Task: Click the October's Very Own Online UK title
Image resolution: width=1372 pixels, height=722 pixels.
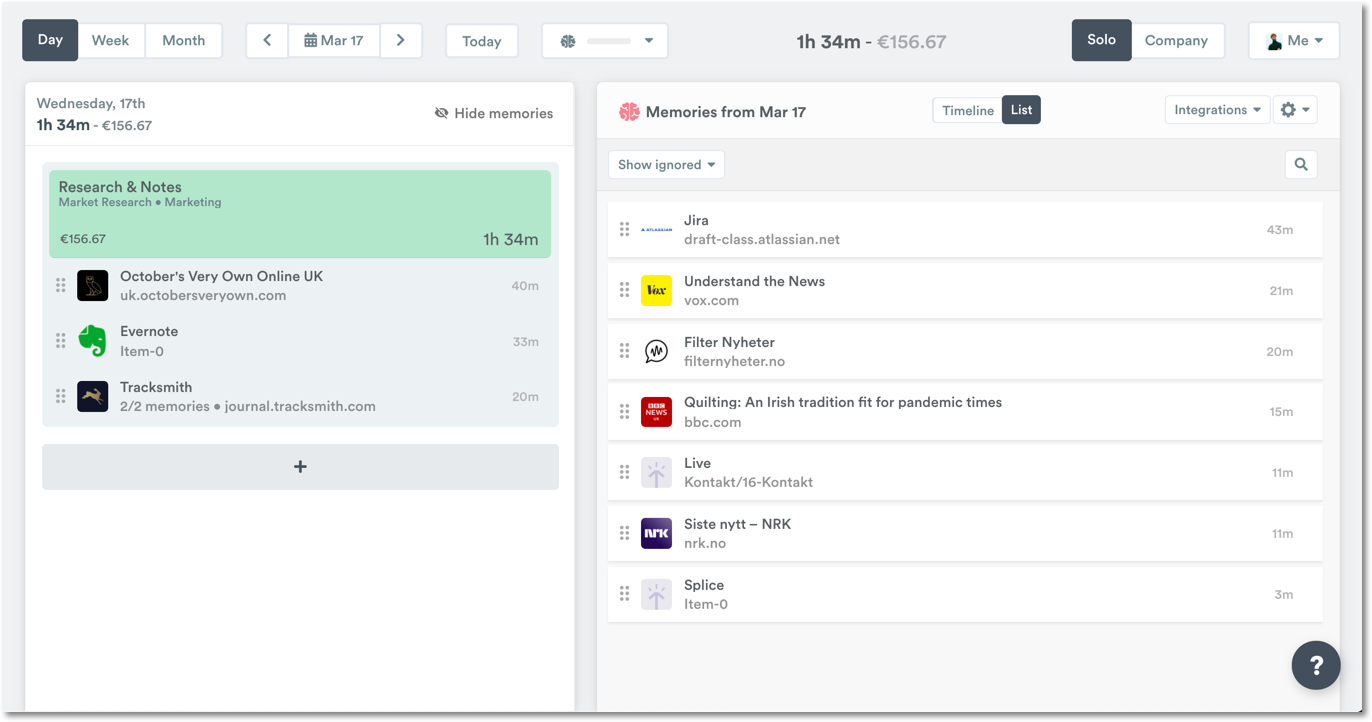Action: (x=221, y=276)
